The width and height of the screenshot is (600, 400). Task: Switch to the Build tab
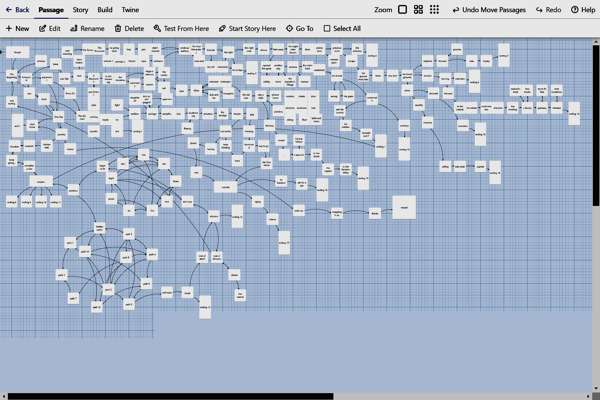point(105,9)
